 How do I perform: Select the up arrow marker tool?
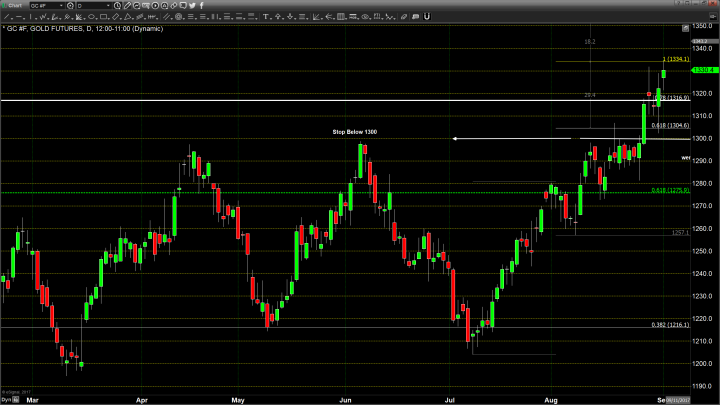point(278,17)
